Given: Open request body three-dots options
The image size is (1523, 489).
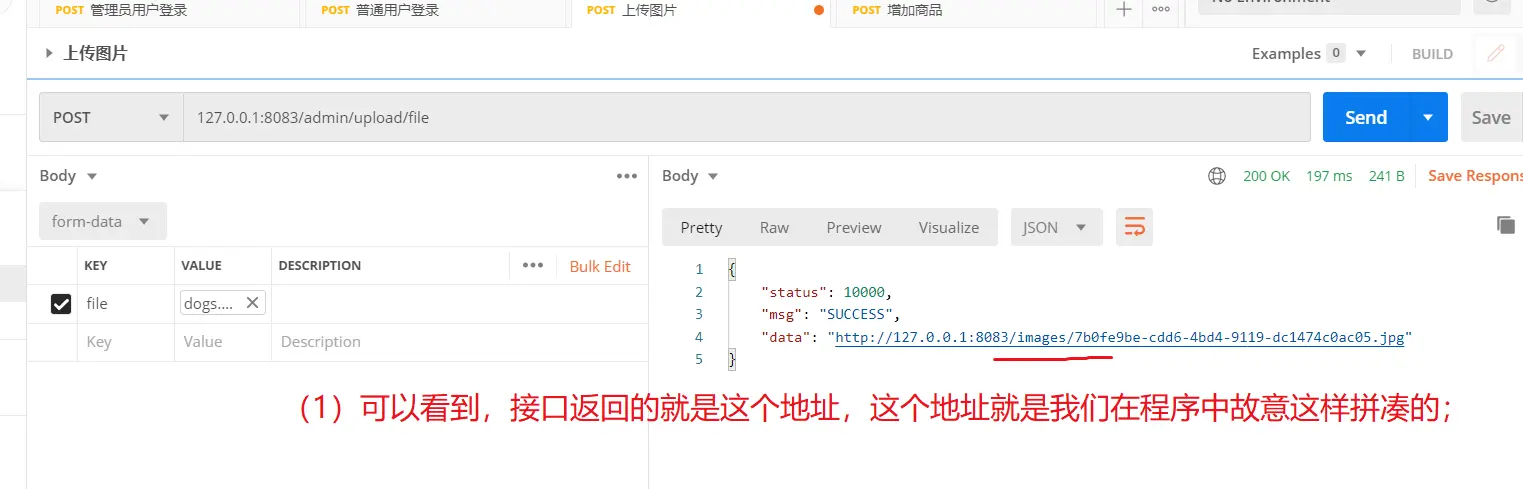Looking at the screenshot, I should point(627,176).
